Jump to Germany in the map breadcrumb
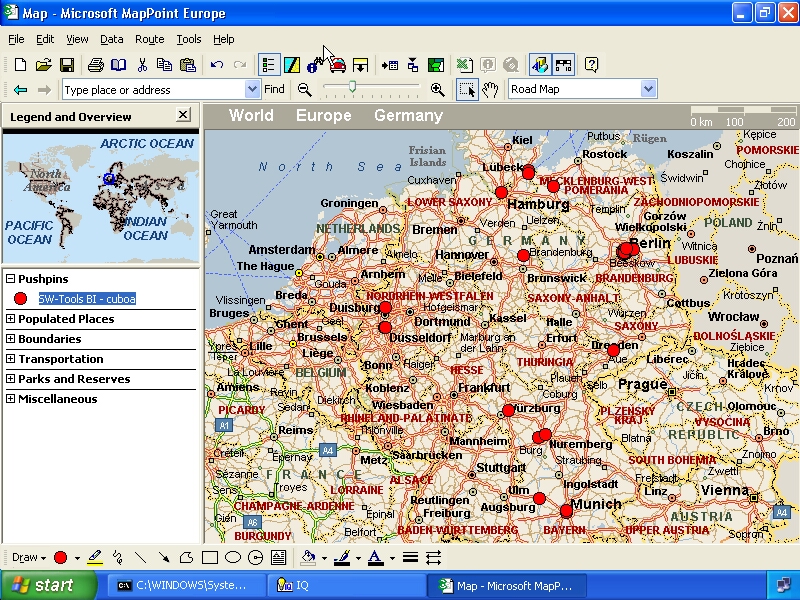The height and width of the screenshot is (600, 800). point(408,115)
